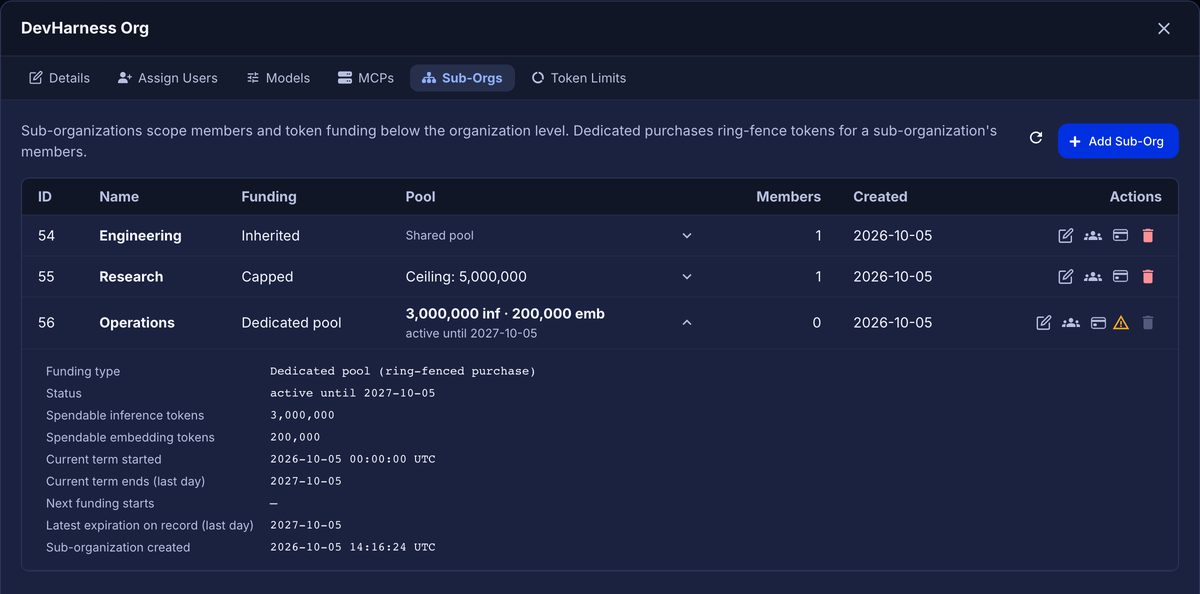Screen dimensions: 1200x594
Task: Click 'Ceiling: 5,000,000' pool text
Action: [x=466, y=277]
